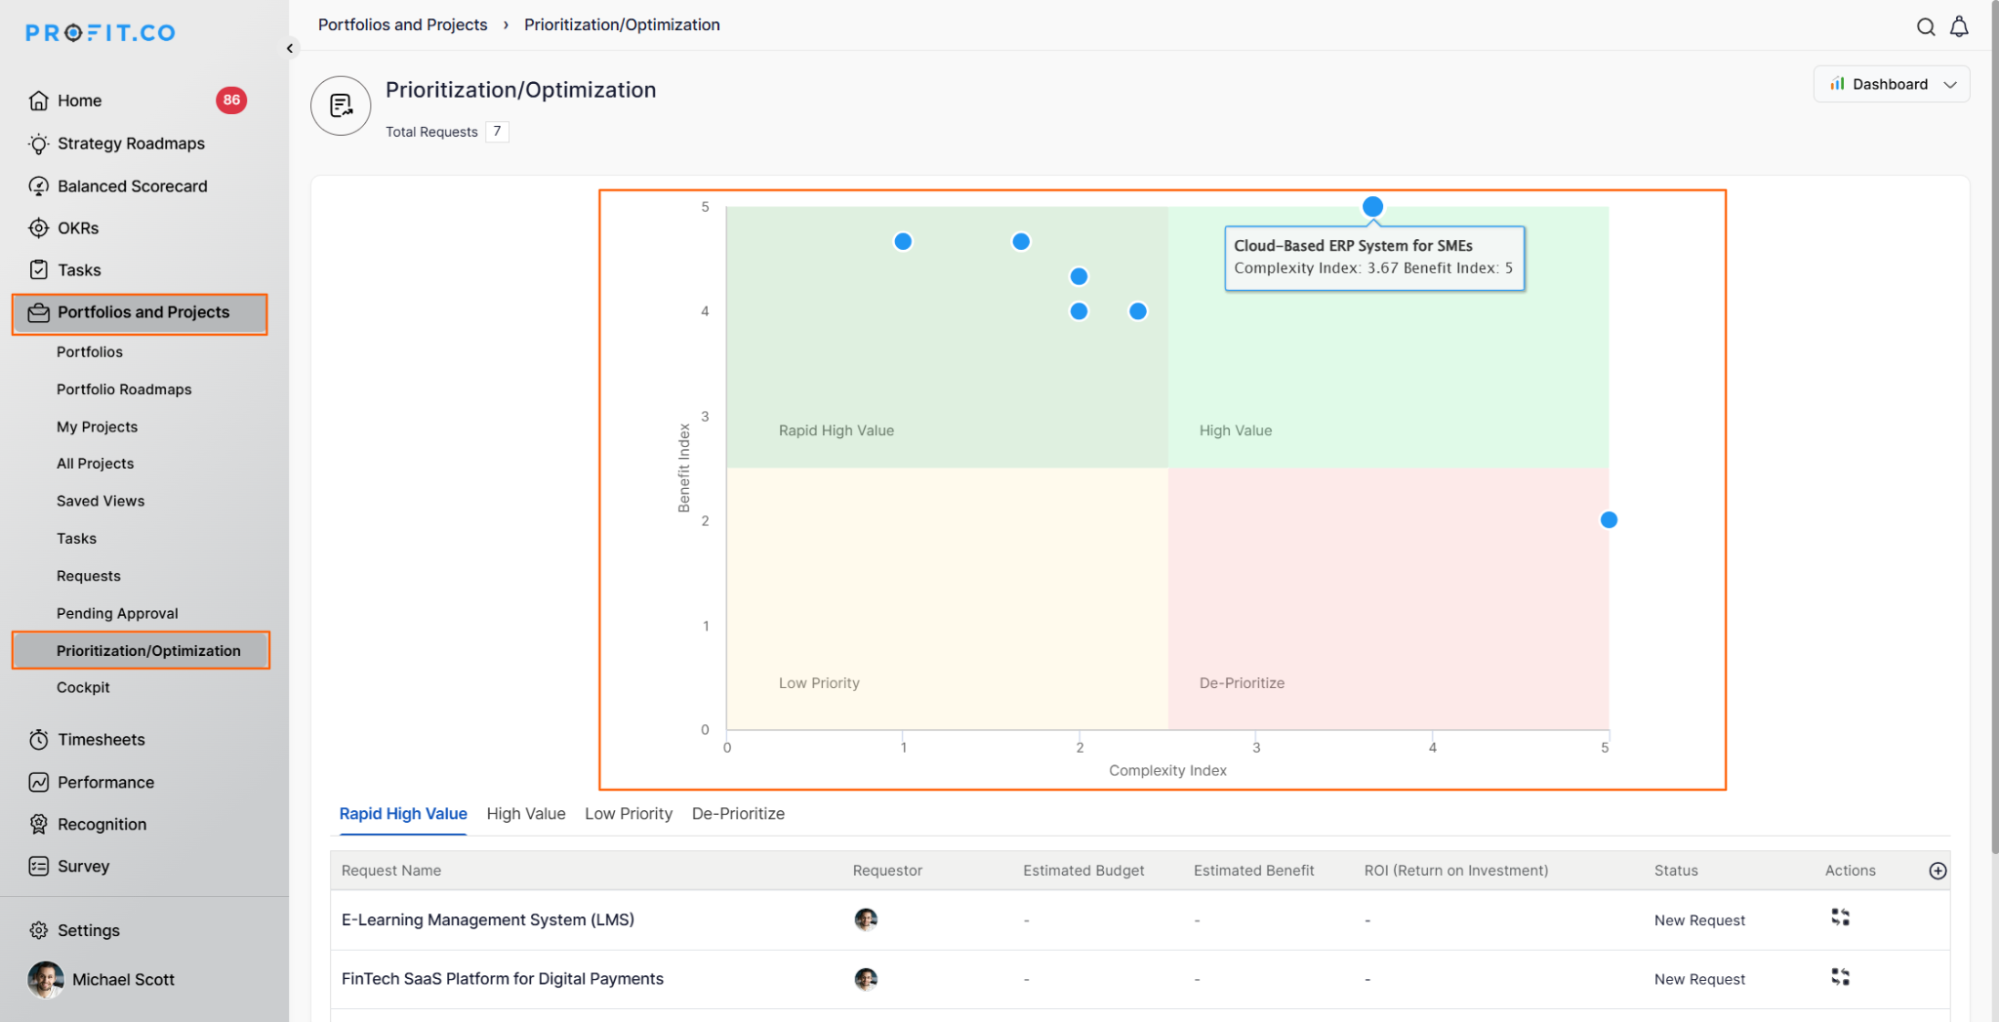The width and height of the screenshot is (1999, 1022).
Task: Open E-Learning Management System (LMS) request
Action: click(x=488, y=920)
